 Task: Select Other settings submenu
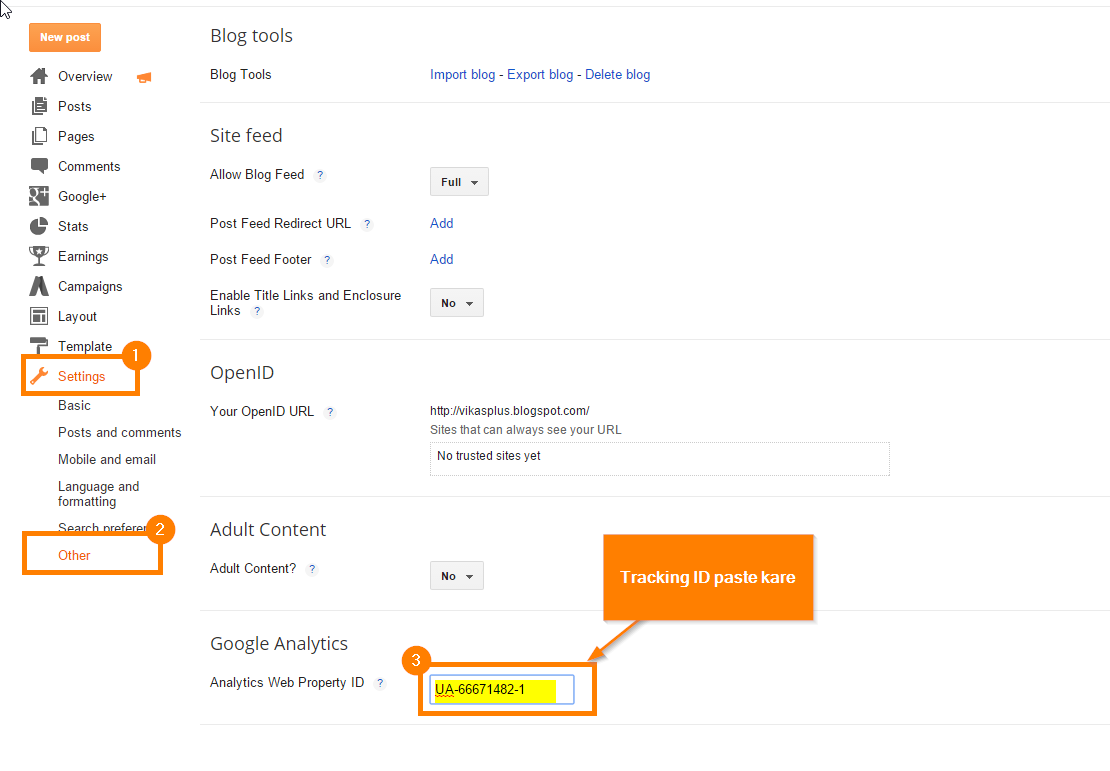coord(74,556)
